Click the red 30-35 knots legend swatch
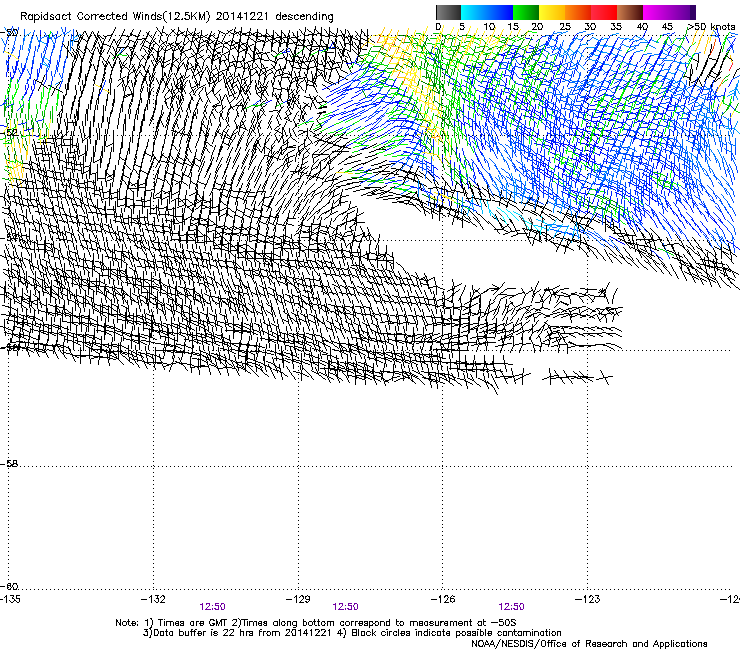This screenshot has height=650, width=740. [604, 12]
